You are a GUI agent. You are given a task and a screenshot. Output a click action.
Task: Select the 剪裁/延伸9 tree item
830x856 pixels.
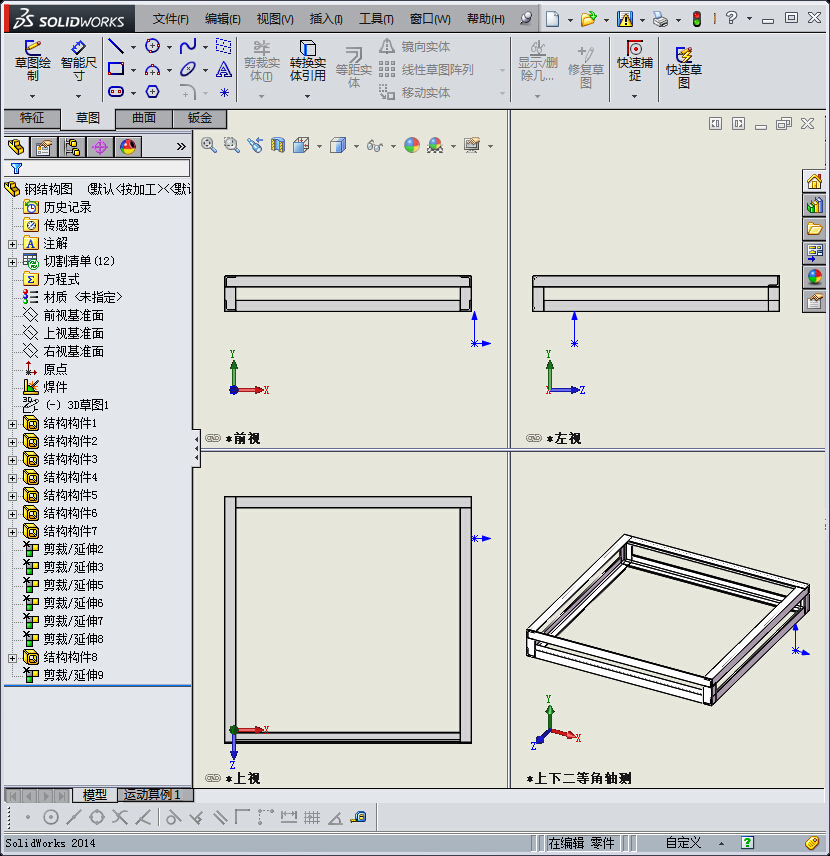pos(73,675)
